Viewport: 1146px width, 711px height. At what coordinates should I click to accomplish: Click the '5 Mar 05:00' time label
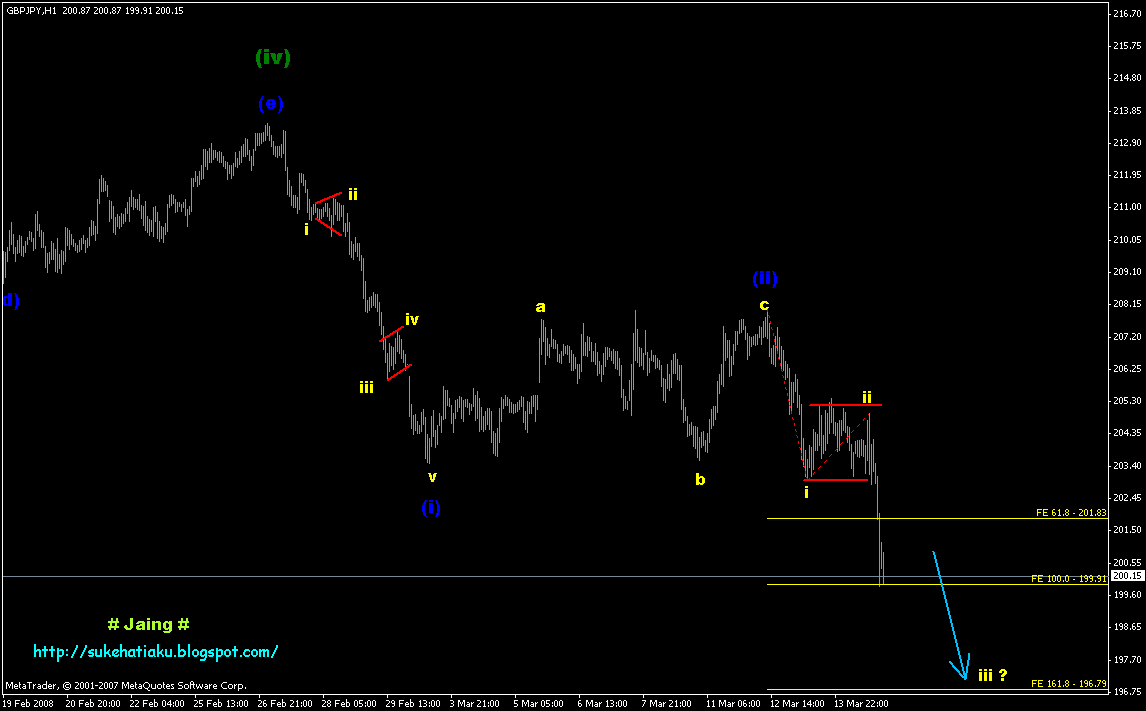point(539,704)
